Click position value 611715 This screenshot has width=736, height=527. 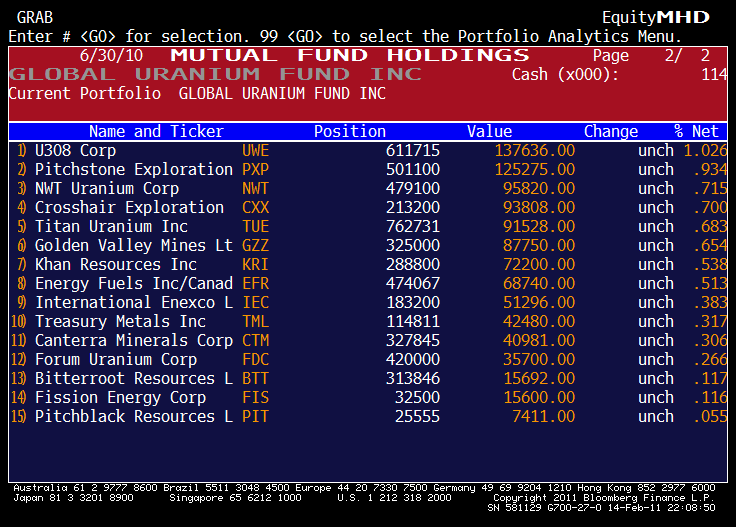click(x=413, y=151)
